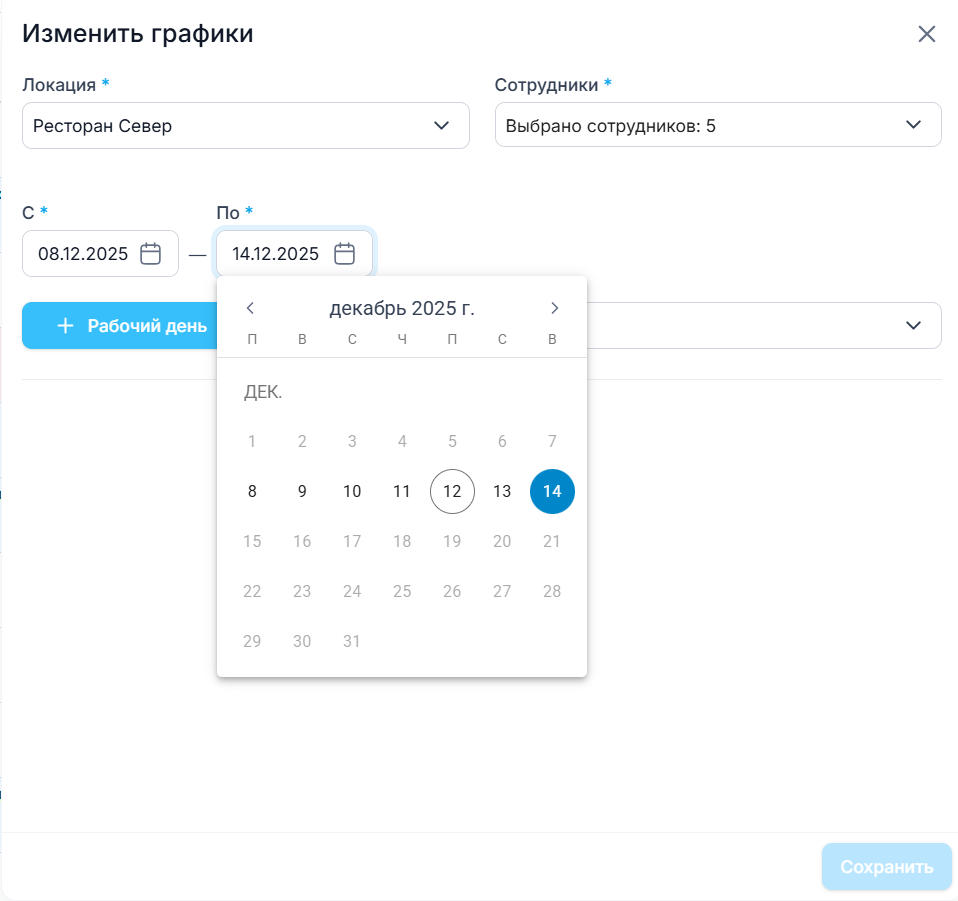Pick December 9 in the calendar

point(302,491)
